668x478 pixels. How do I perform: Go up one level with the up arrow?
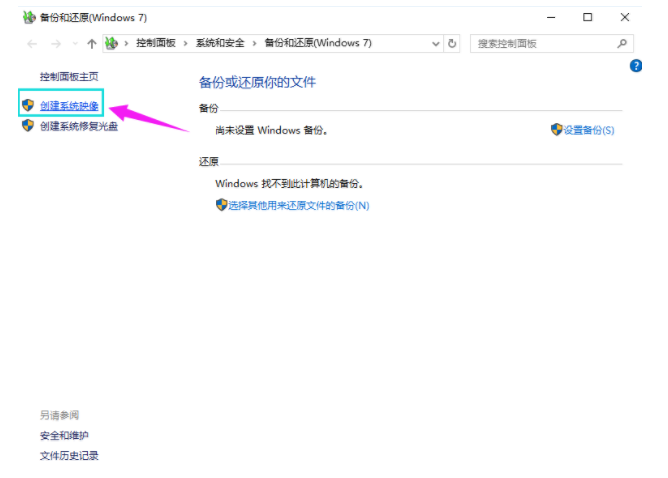click(x=92, y=44)
